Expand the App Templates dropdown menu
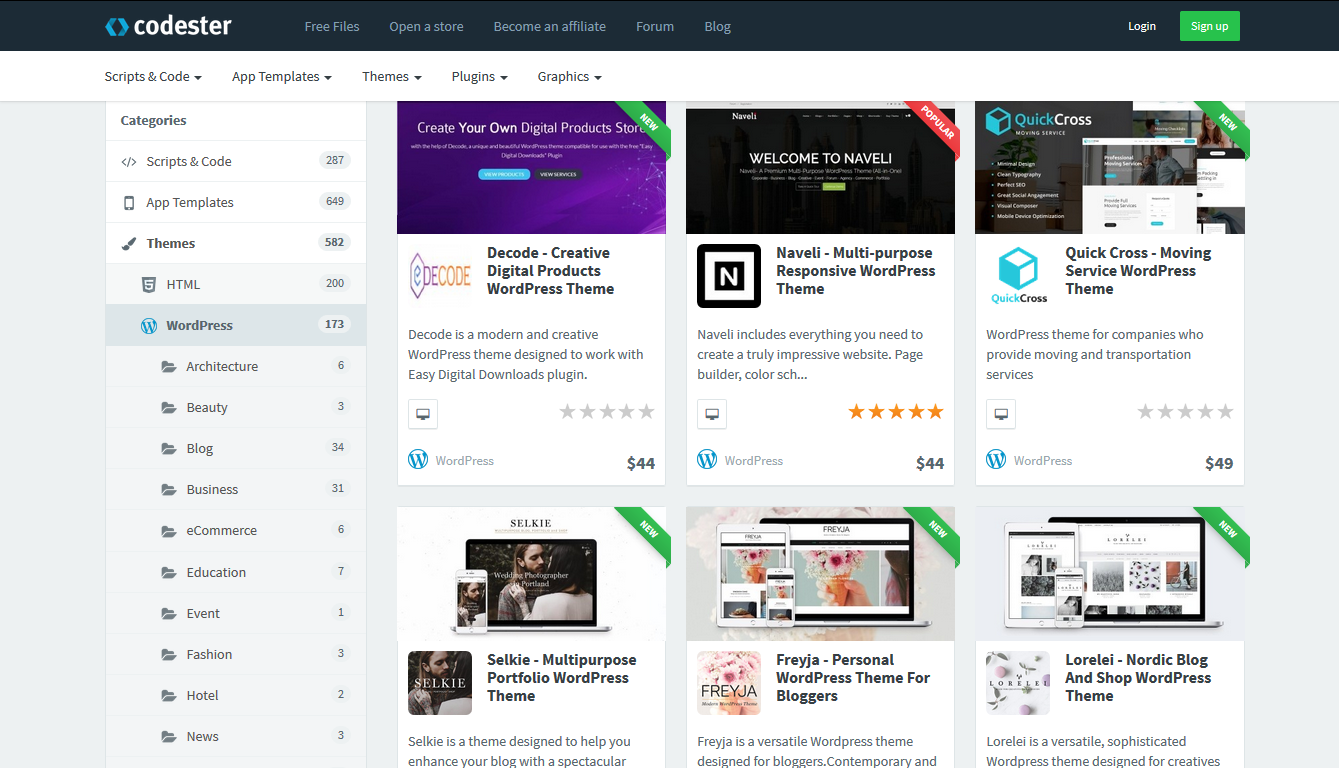Viewport: 1339px width, 768px height. tap(282, 76)
